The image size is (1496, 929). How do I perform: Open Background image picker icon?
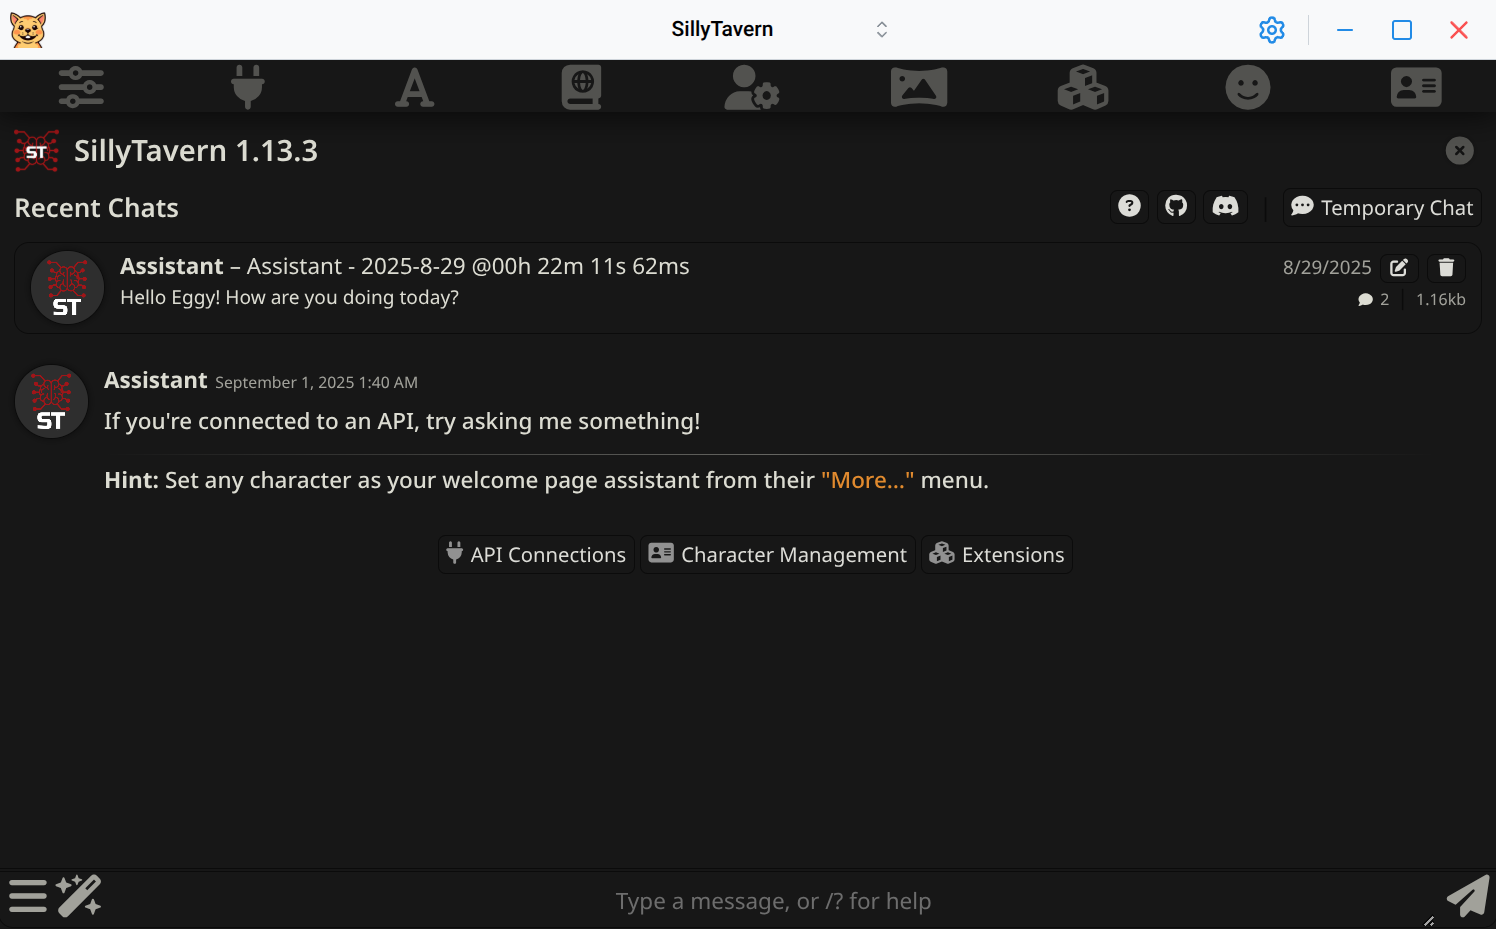point(919,87)
